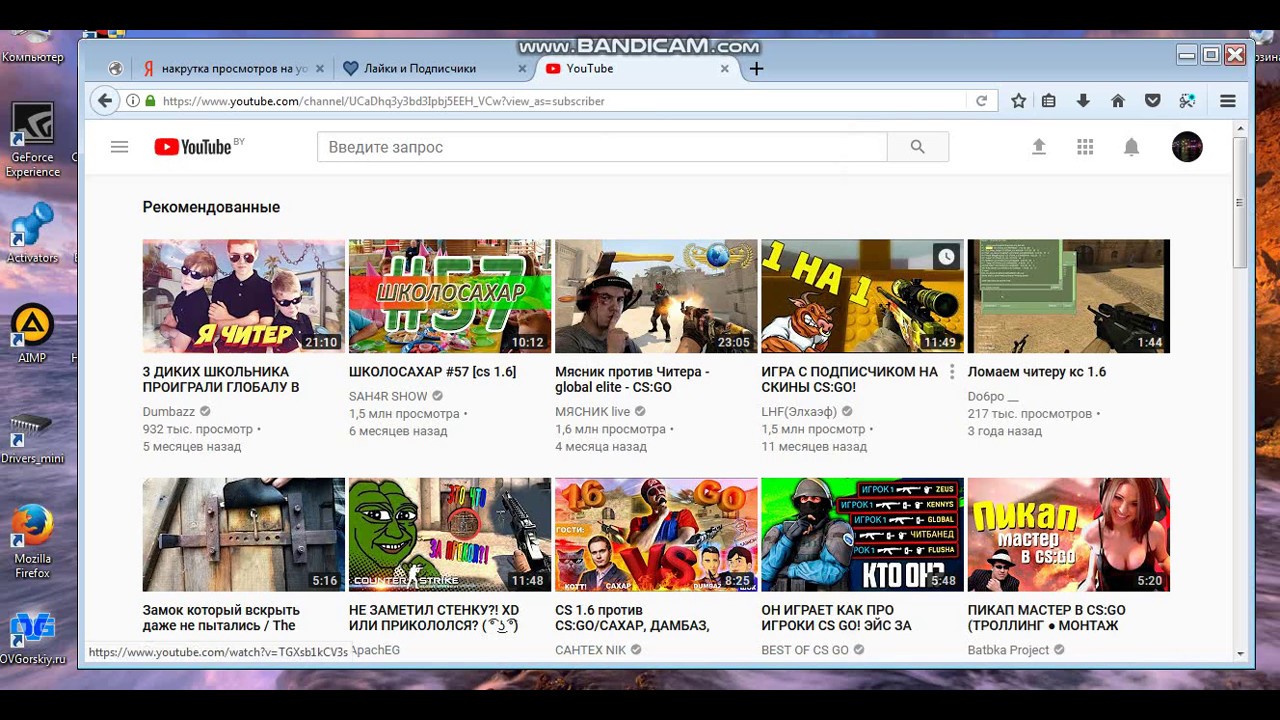Go back with the browser back arrow
Image resolution: width=1280 pixels, height=720 pixels.
pyautogui.click(x=104, y=100)
